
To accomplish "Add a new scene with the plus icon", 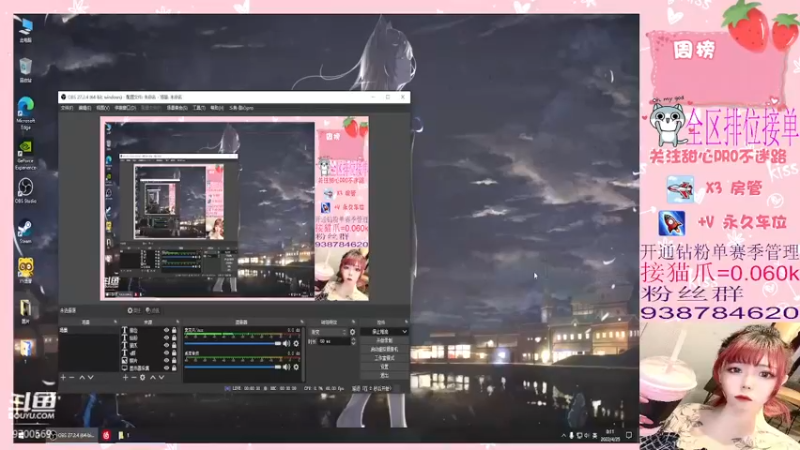I will [63, 378].
